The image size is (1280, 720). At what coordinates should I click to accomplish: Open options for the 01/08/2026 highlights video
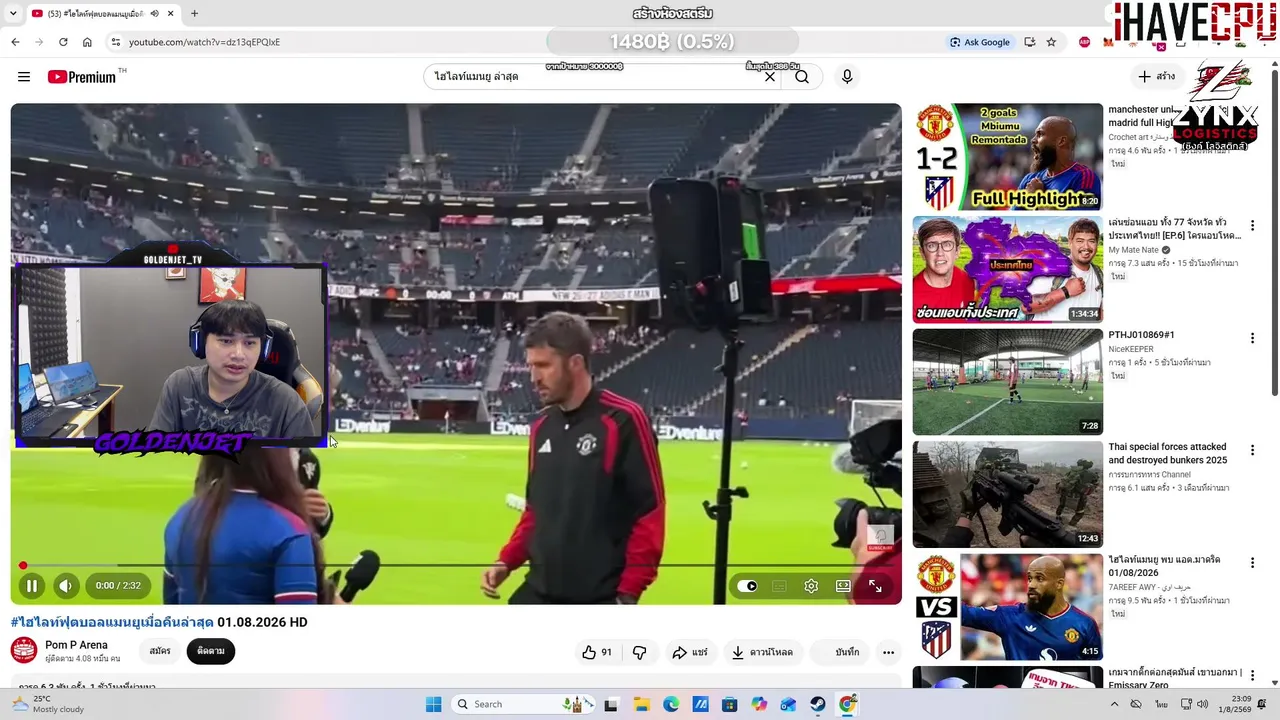tap(1252, 563)
